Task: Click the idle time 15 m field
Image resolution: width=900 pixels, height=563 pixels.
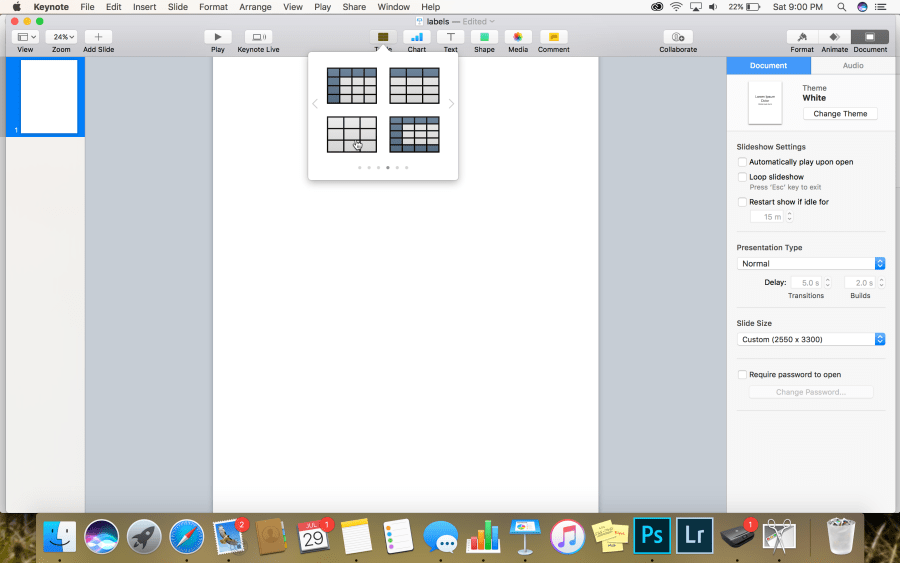Action: tap(767, 217)
